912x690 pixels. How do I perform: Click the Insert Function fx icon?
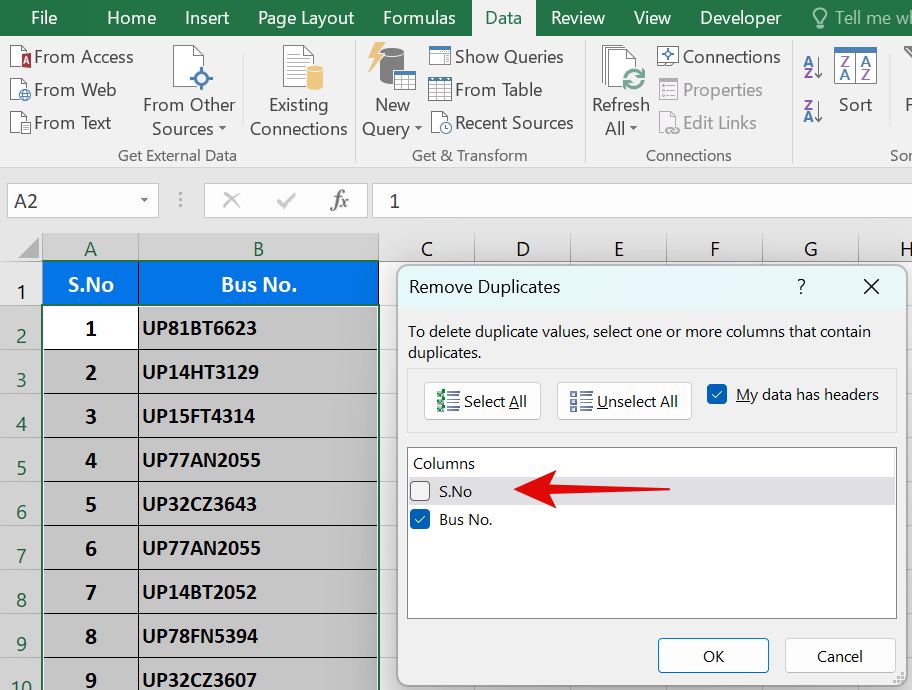tap(339, 201)
